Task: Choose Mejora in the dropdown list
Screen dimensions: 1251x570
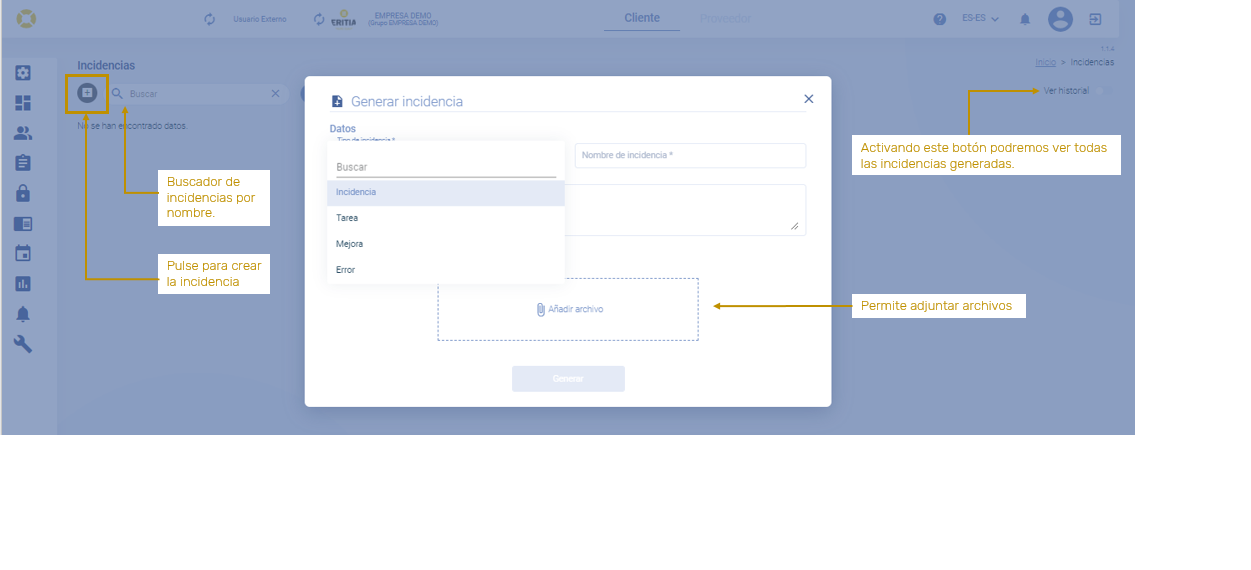Action: 350,244
